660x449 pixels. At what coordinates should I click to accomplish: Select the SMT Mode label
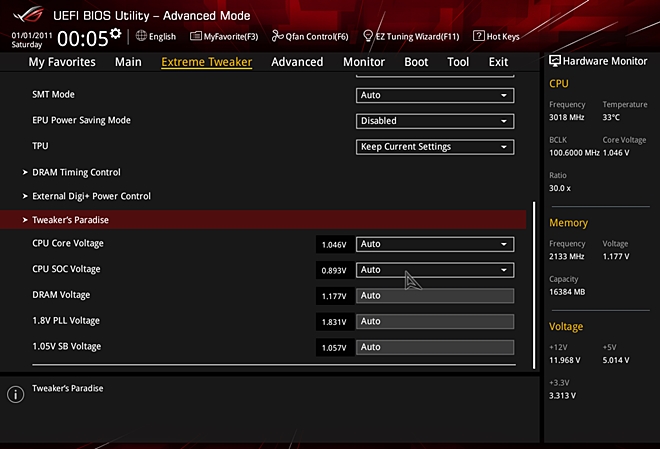(53, 95)
